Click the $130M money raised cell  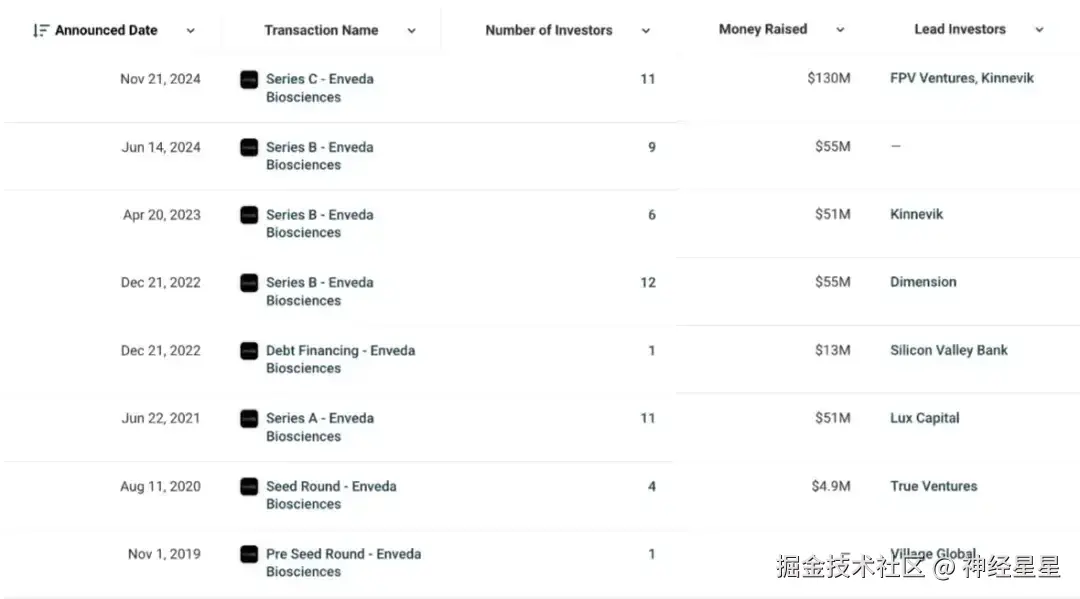(829, 78)
